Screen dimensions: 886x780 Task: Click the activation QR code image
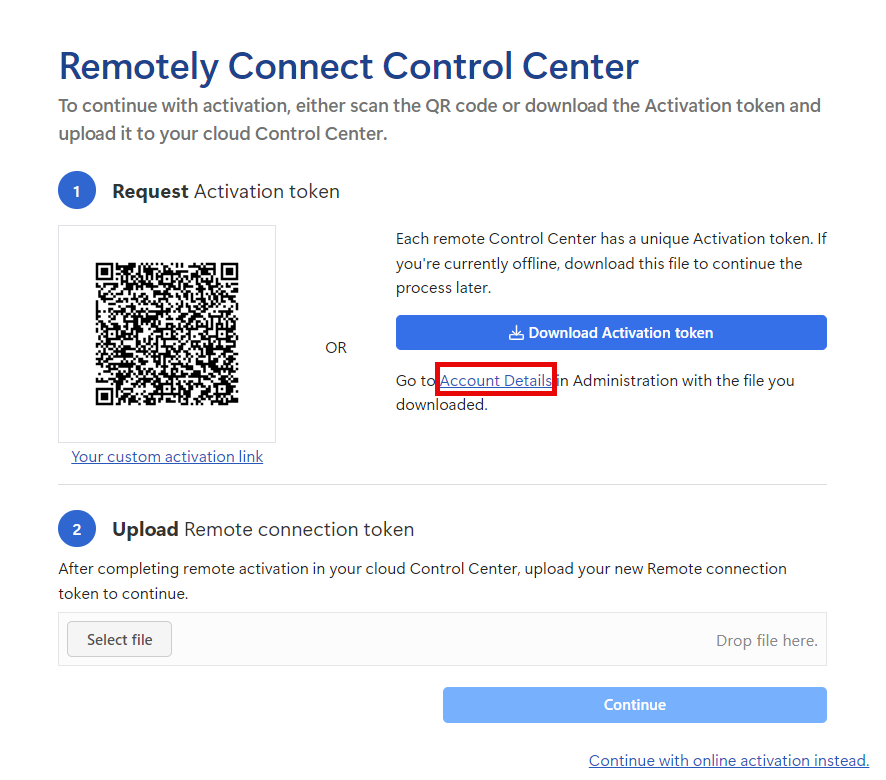167,334
